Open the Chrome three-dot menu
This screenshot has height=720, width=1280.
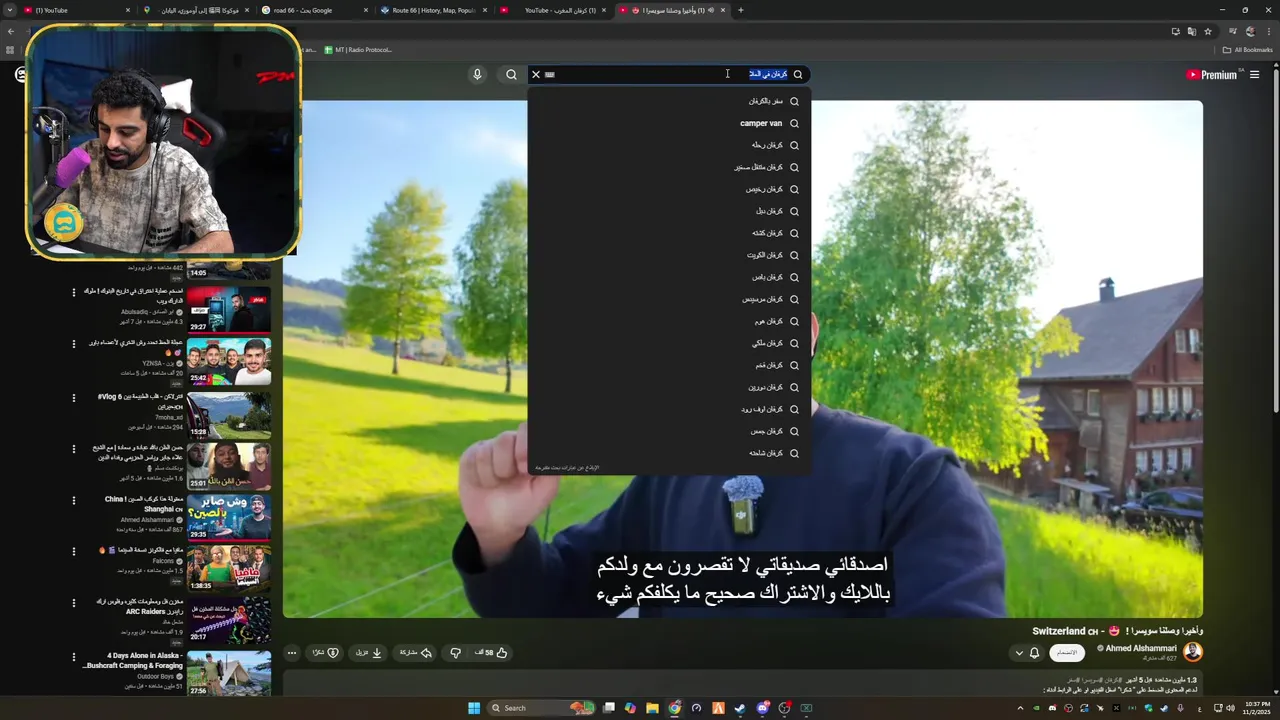point(1268,31)
